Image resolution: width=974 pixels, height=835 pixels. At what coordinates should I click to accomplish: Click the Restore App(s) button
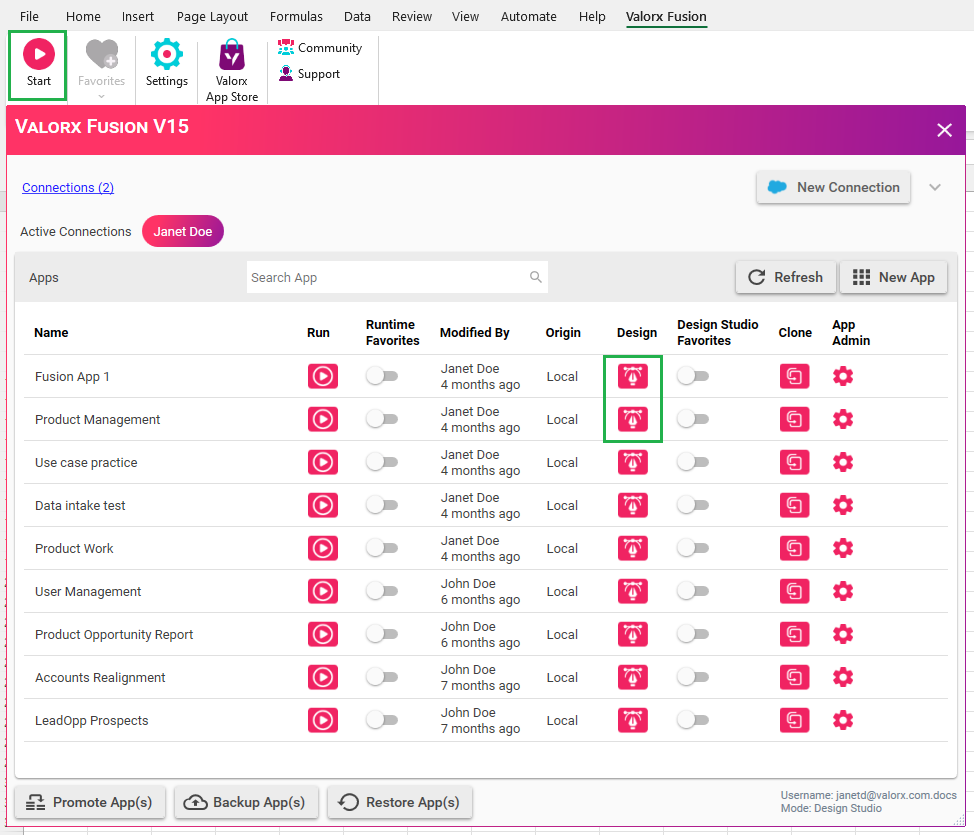399,802
